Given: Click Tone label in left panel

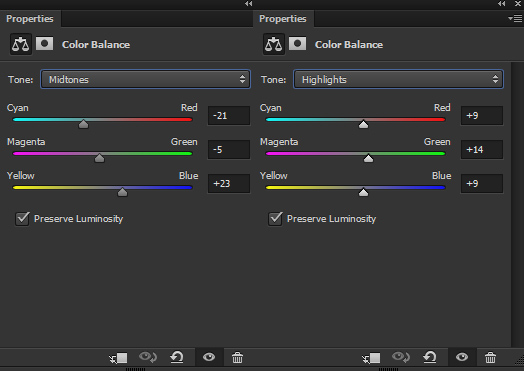Looking at the screenshot, I should [21, 80].
